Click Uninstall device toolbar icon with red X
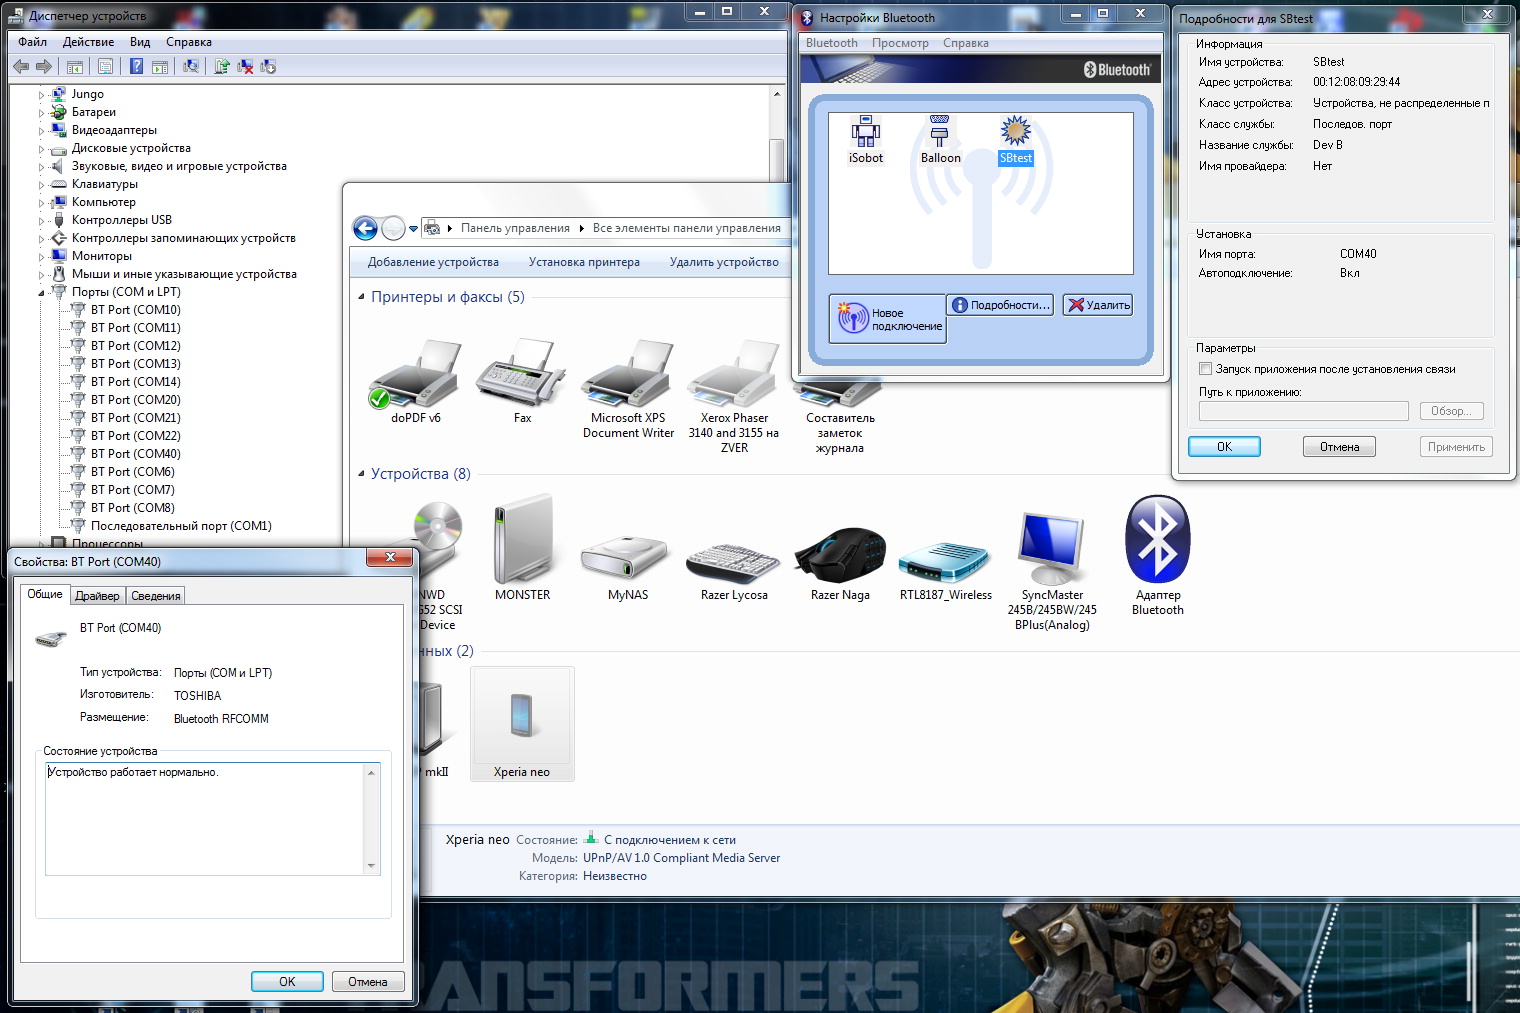1520x1013 pixels. pos(245,67)
